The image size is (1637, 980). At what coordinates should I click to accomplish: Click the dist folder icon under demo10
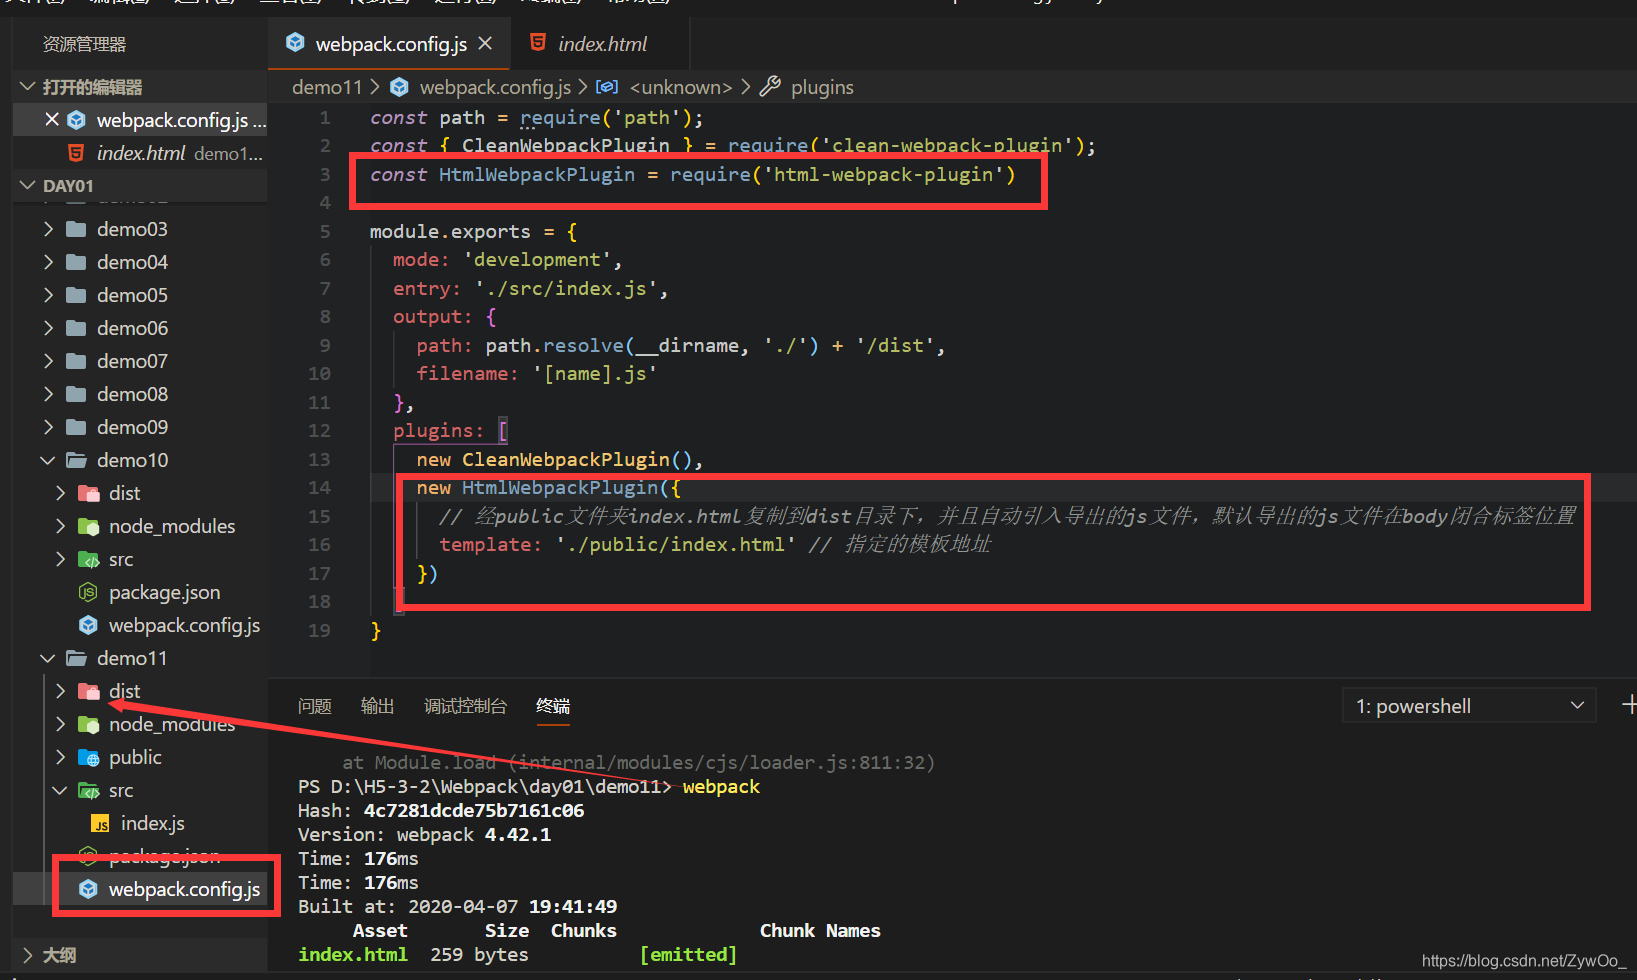tap(89, 493)
